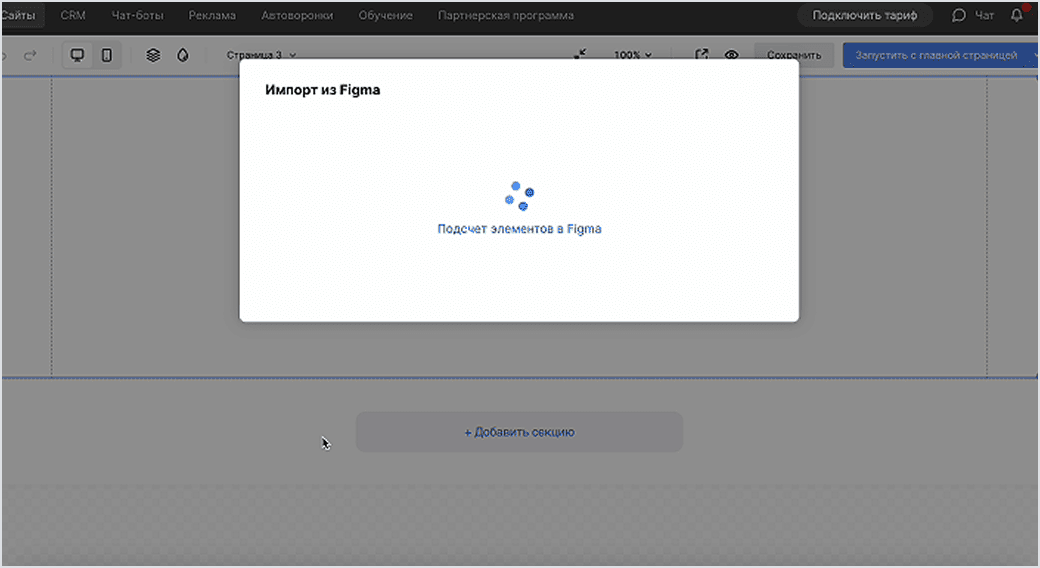Viewport: 1040px width, 568px height.
Task: Click the loading spinner in dialog
Action: click(x=519, y=196)
